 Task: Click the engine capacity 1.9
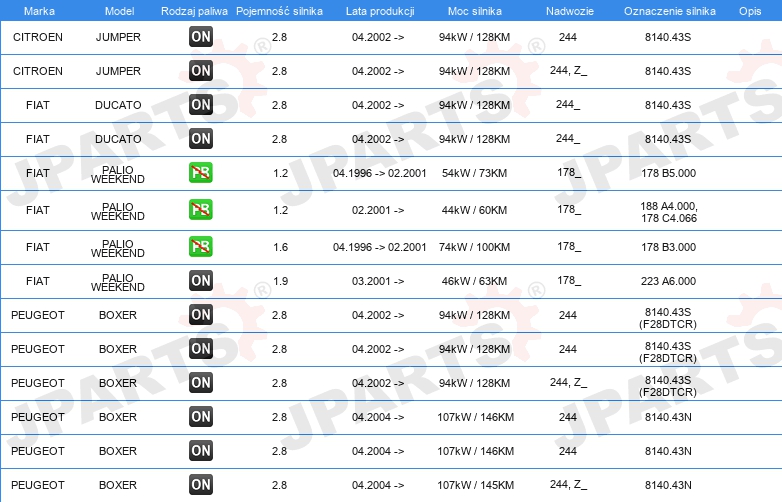[280, 281]
